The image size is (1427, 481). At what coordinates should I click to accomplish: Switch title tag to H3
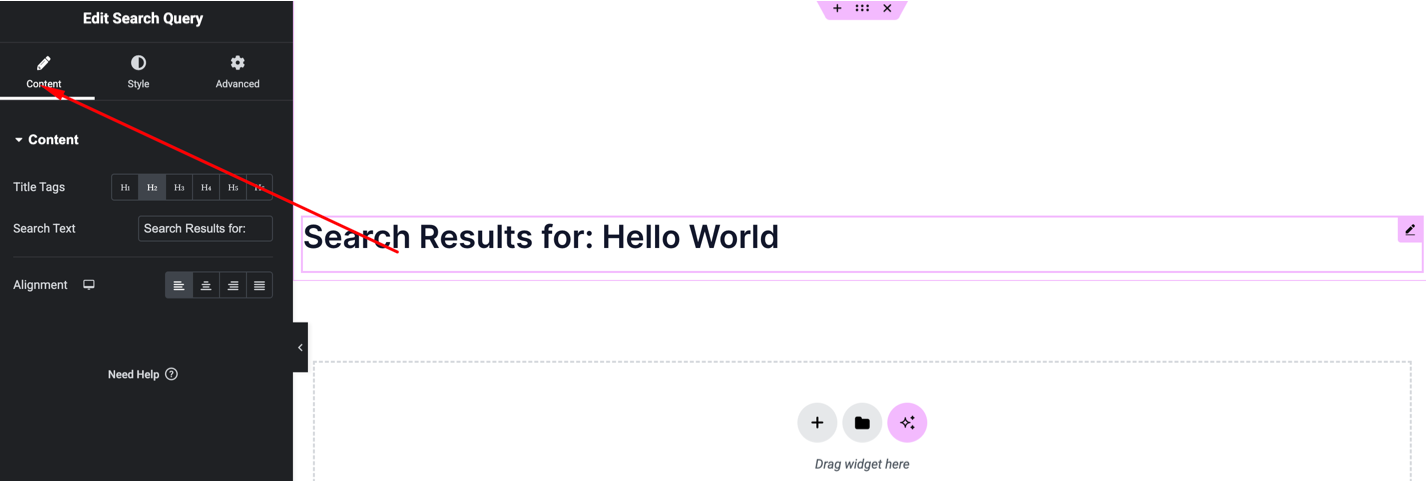pos(179,187)
